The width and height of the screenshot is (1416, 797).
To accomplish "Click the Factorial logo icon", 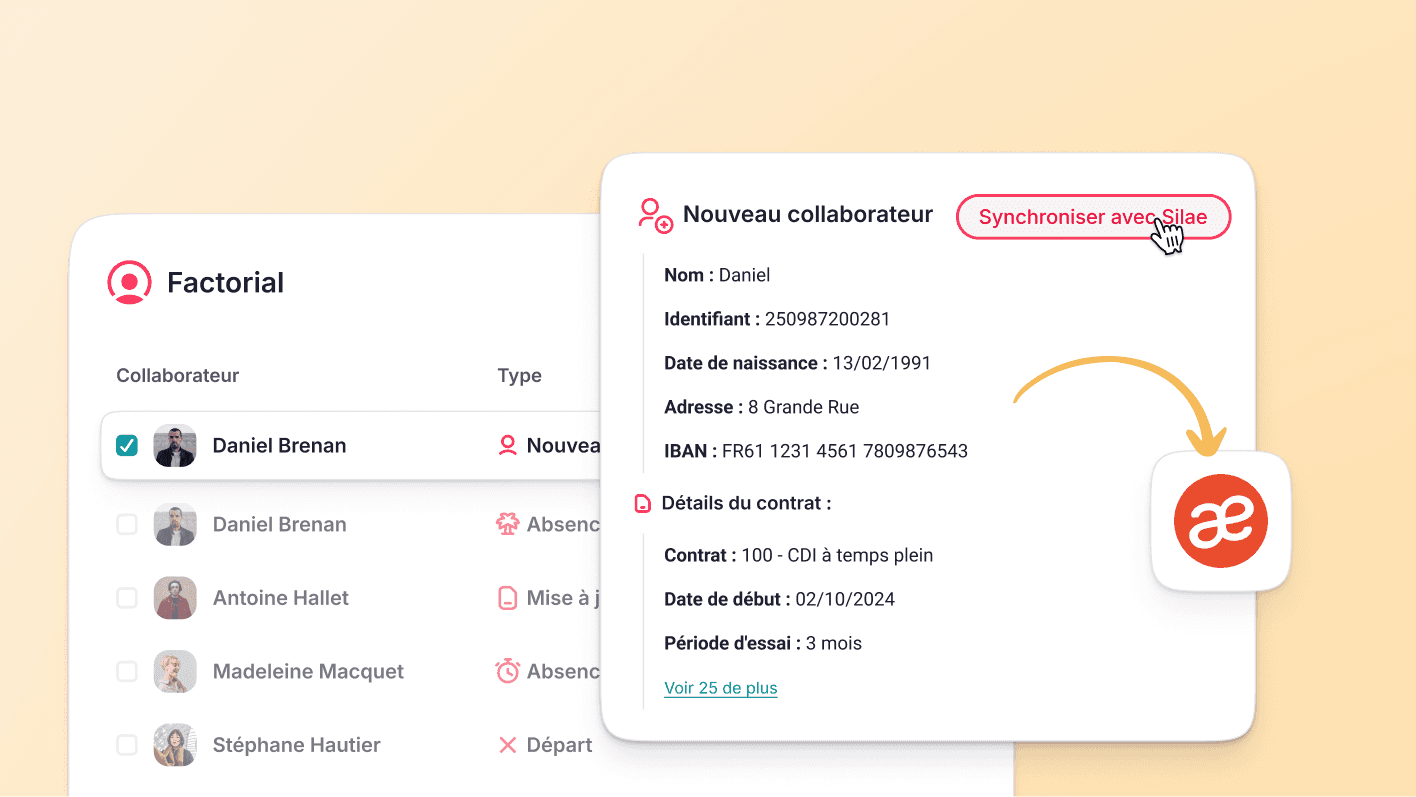I will tap(129, 282).
